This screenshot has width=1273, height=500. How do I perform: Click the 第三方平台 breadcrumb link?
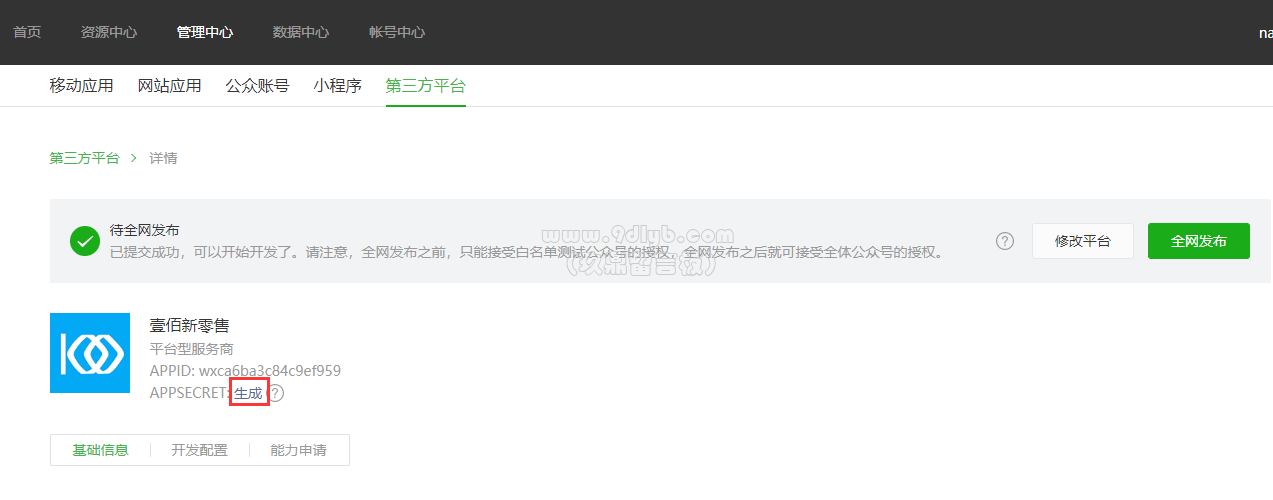pyautogui.click(x=84, y=158)
